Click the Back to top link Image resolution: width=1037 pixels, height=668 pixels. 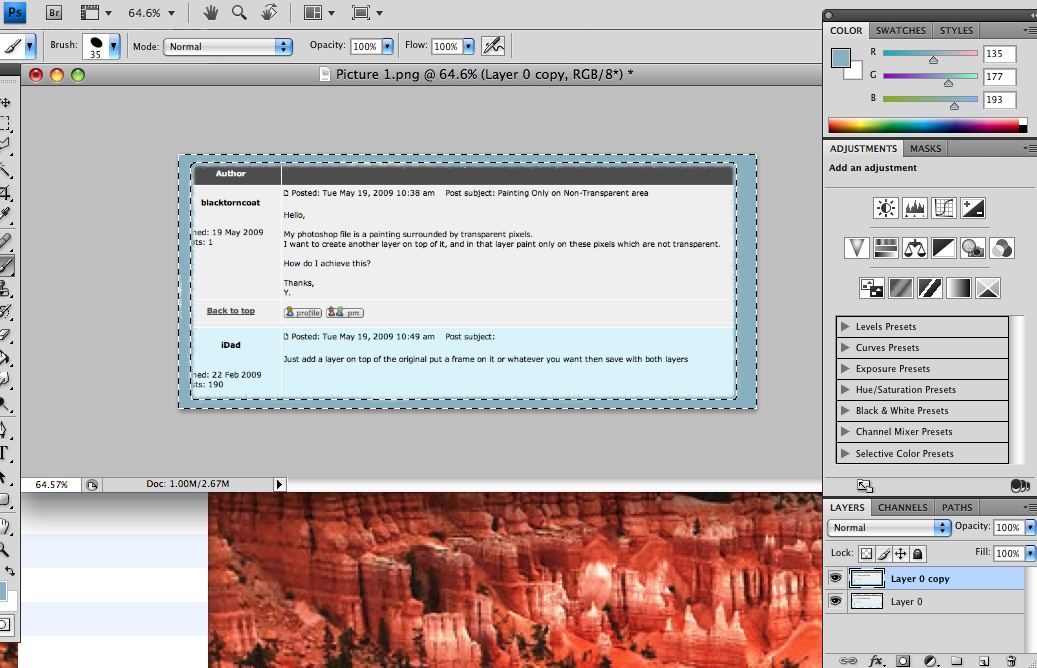(x=230, y=311)
